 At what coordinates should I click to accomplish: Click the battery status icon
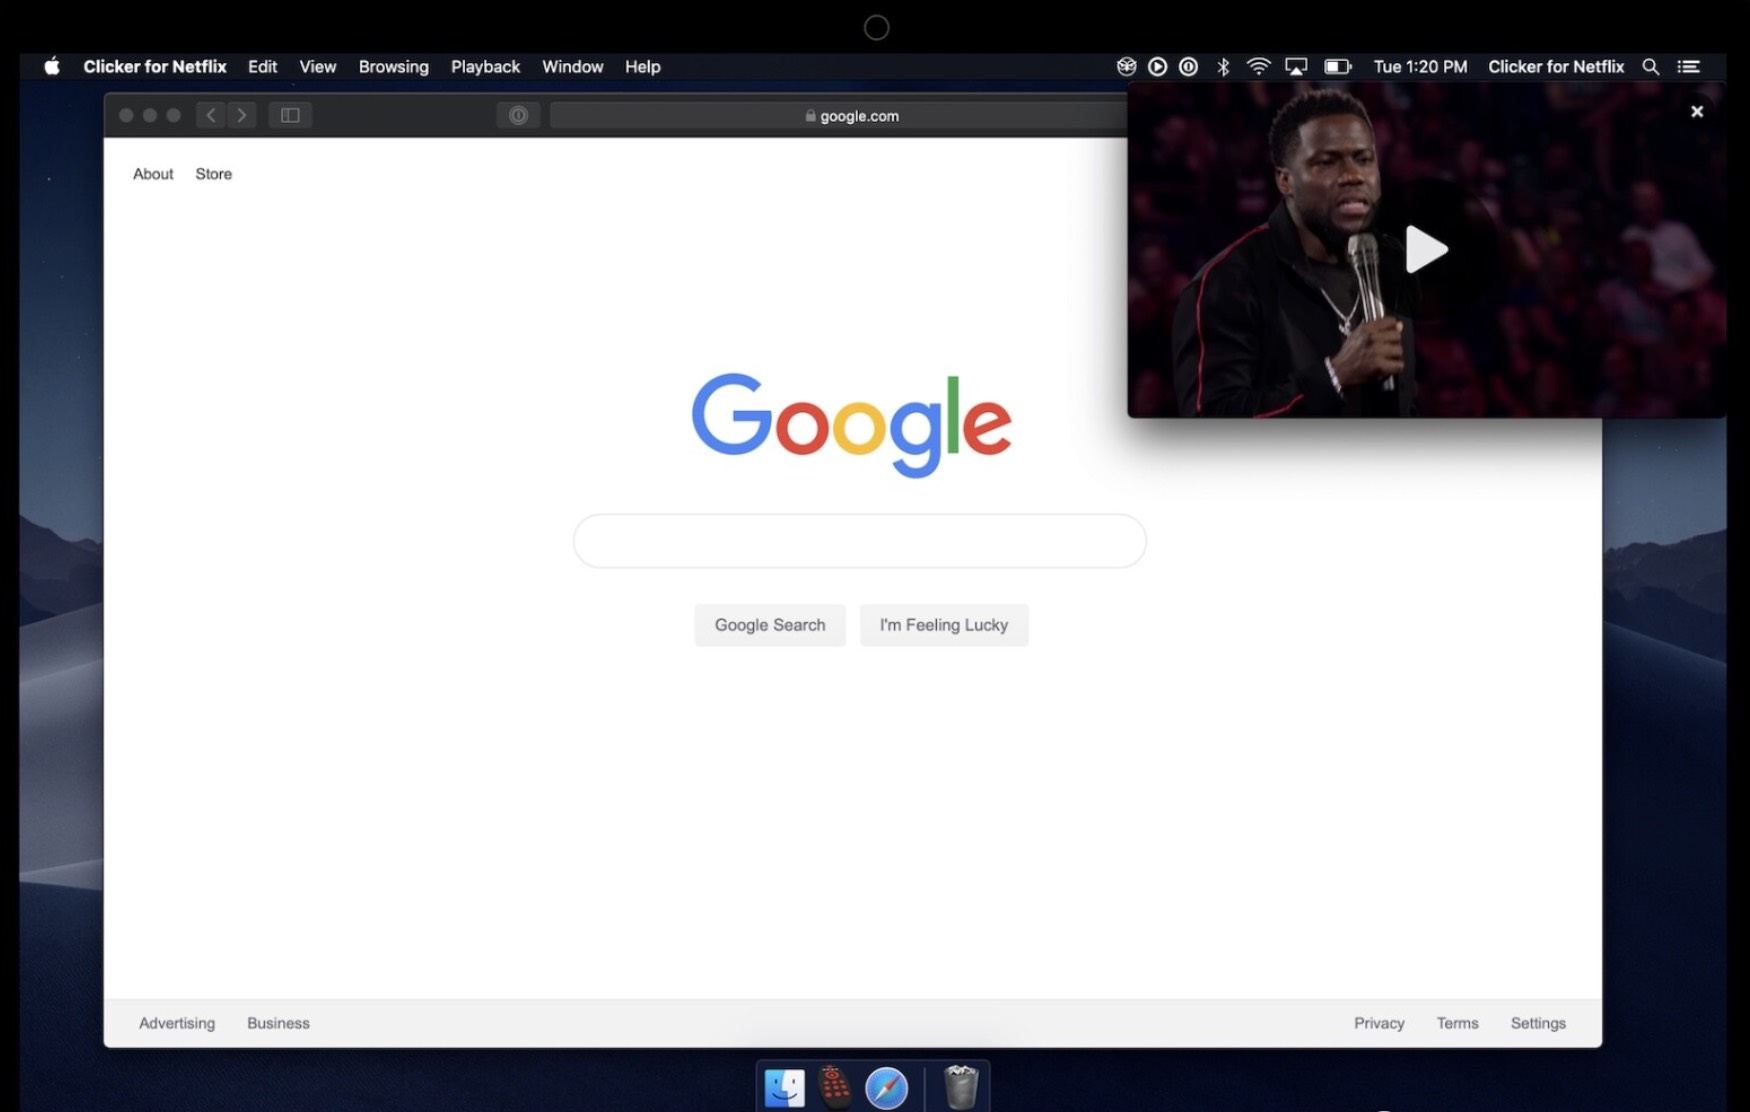click(x=1337, y=66)
